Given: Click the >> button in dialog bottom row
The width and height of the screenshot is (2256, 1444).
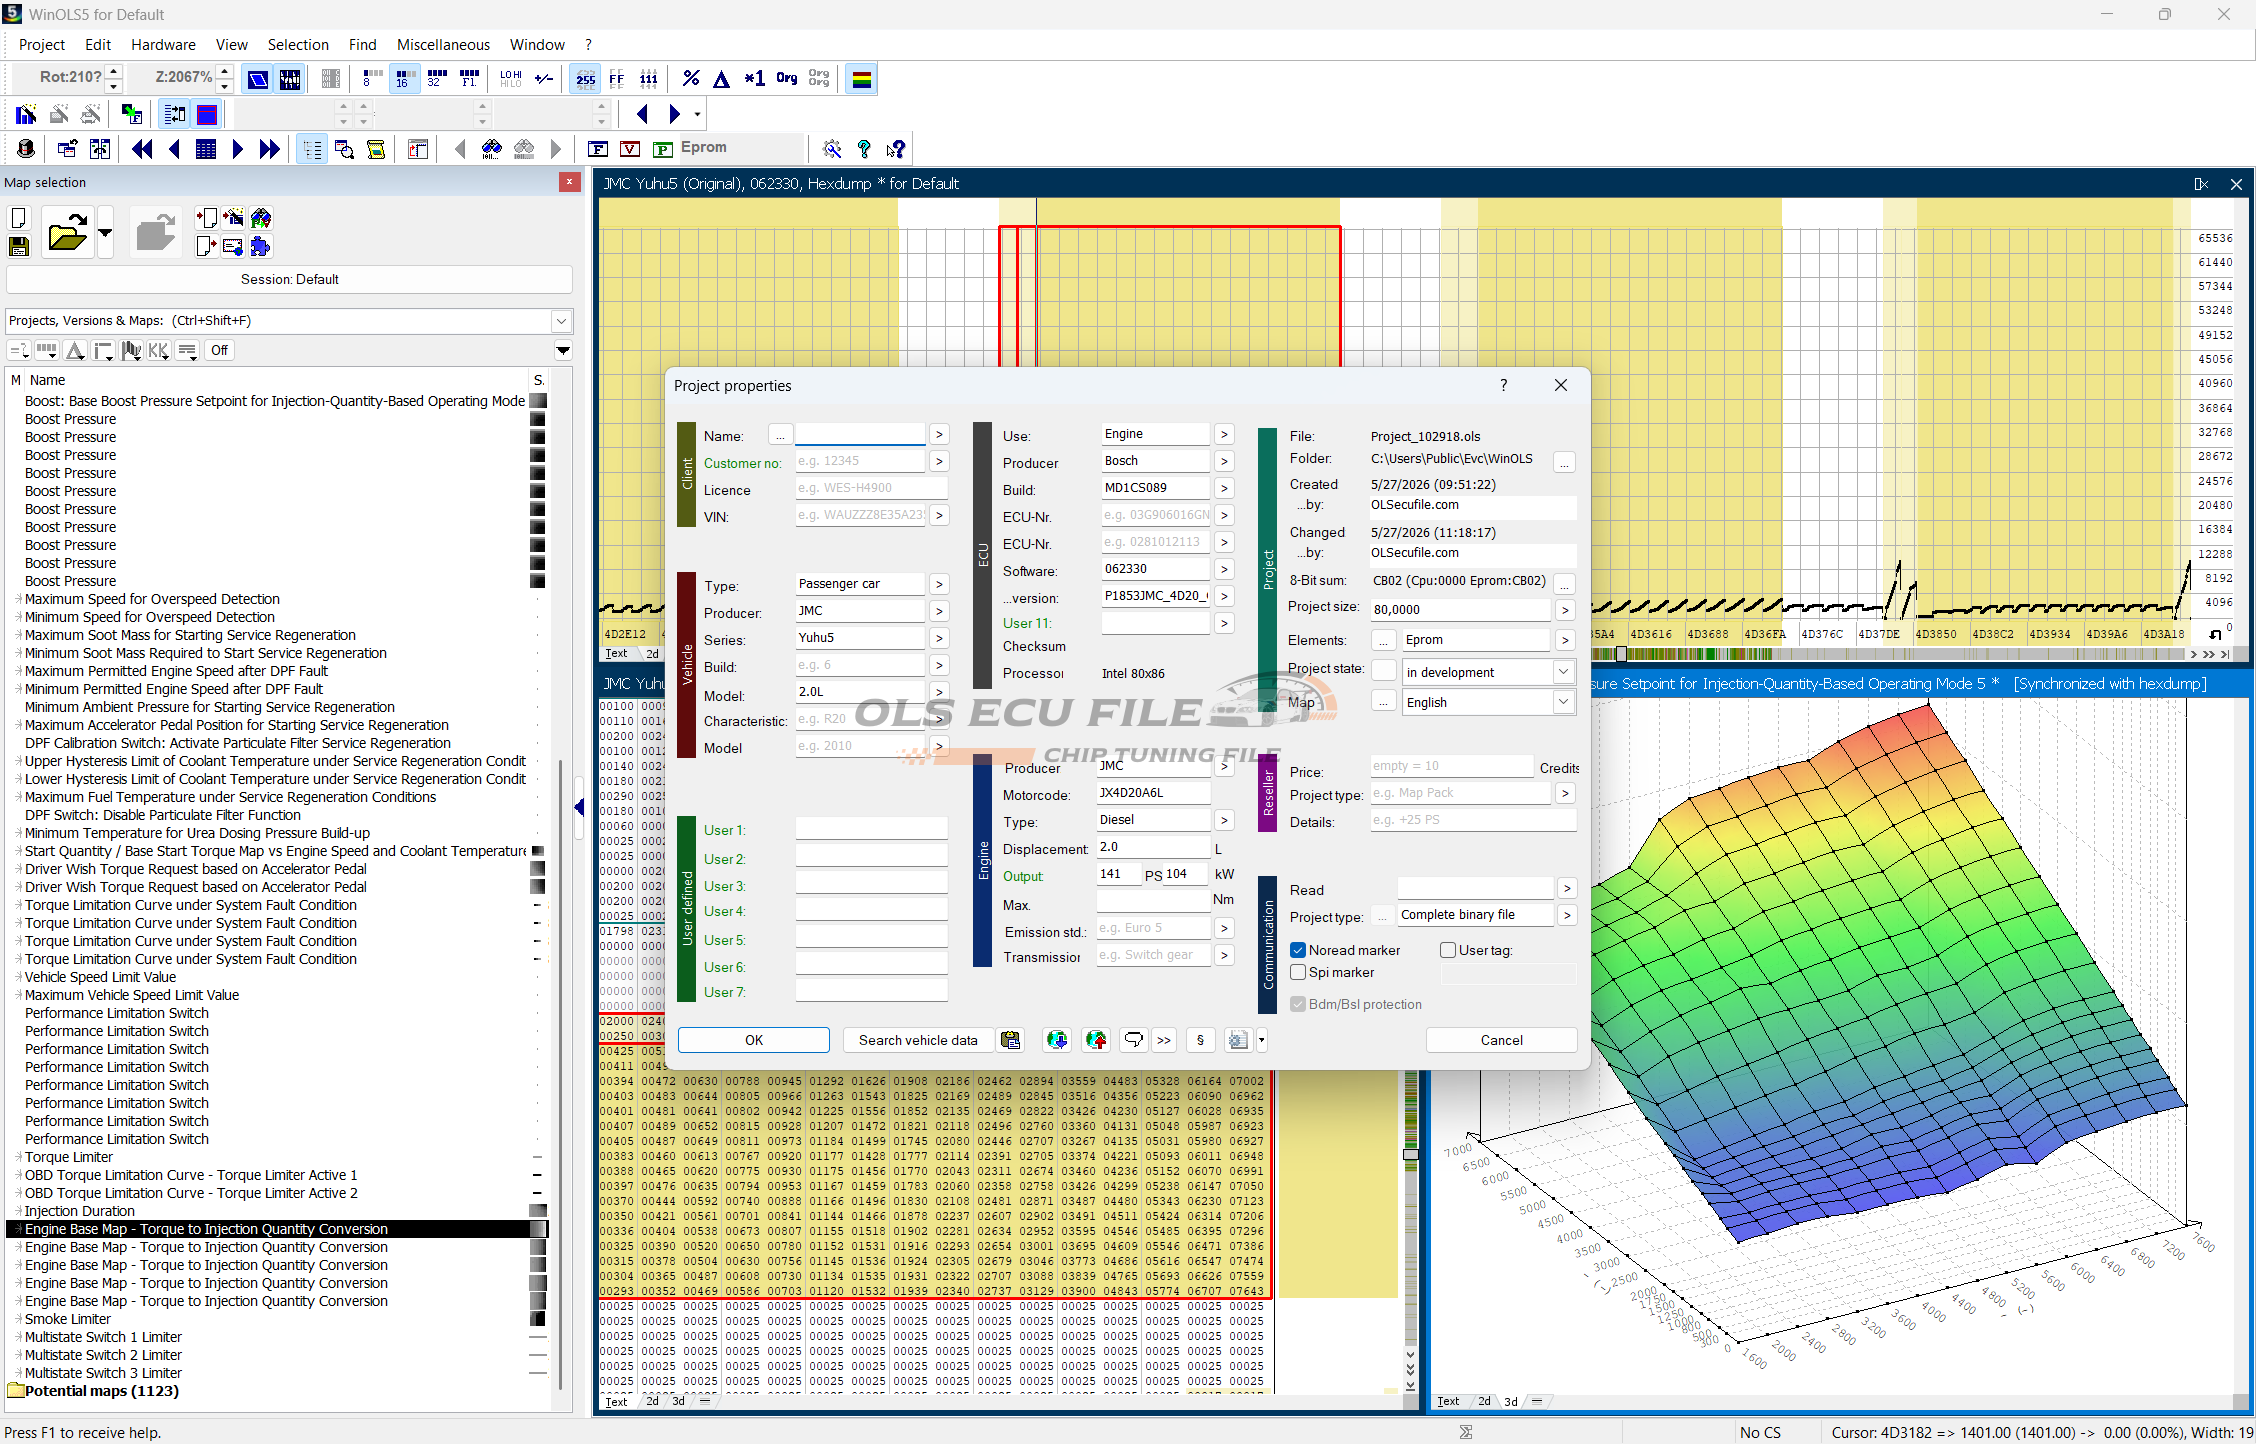Looking at the screenshot, I should tap(1164, 1040).
